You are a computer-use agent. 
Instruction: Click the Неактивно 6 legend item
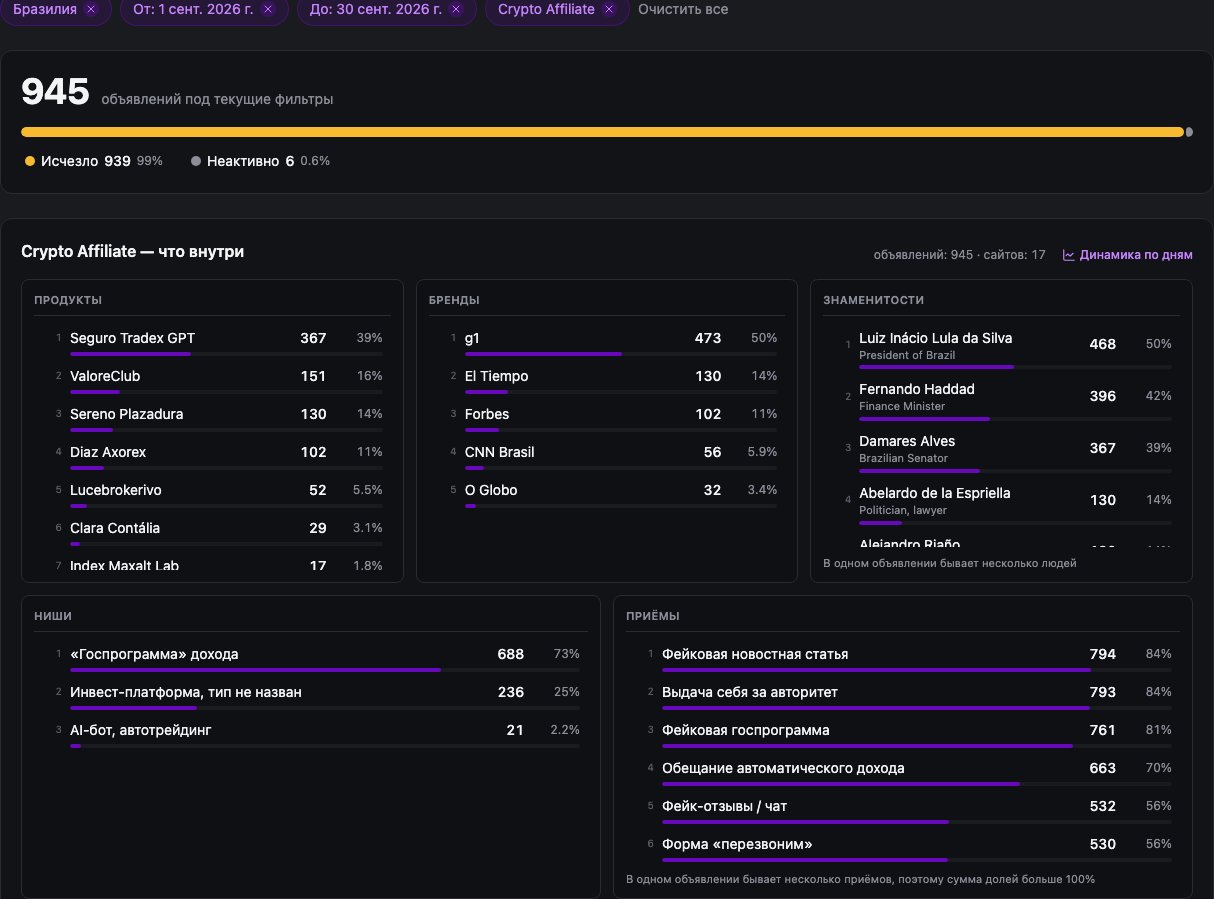coord(260,161)
